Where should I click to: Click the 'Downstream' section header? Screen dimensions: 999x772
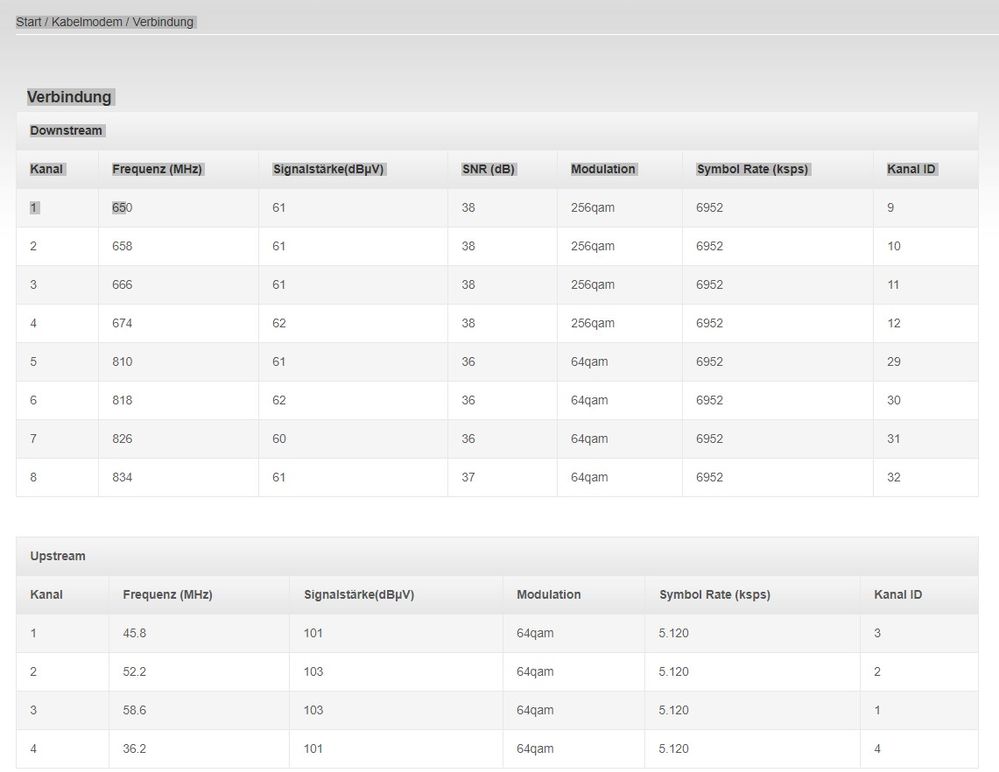pos(66,131)
